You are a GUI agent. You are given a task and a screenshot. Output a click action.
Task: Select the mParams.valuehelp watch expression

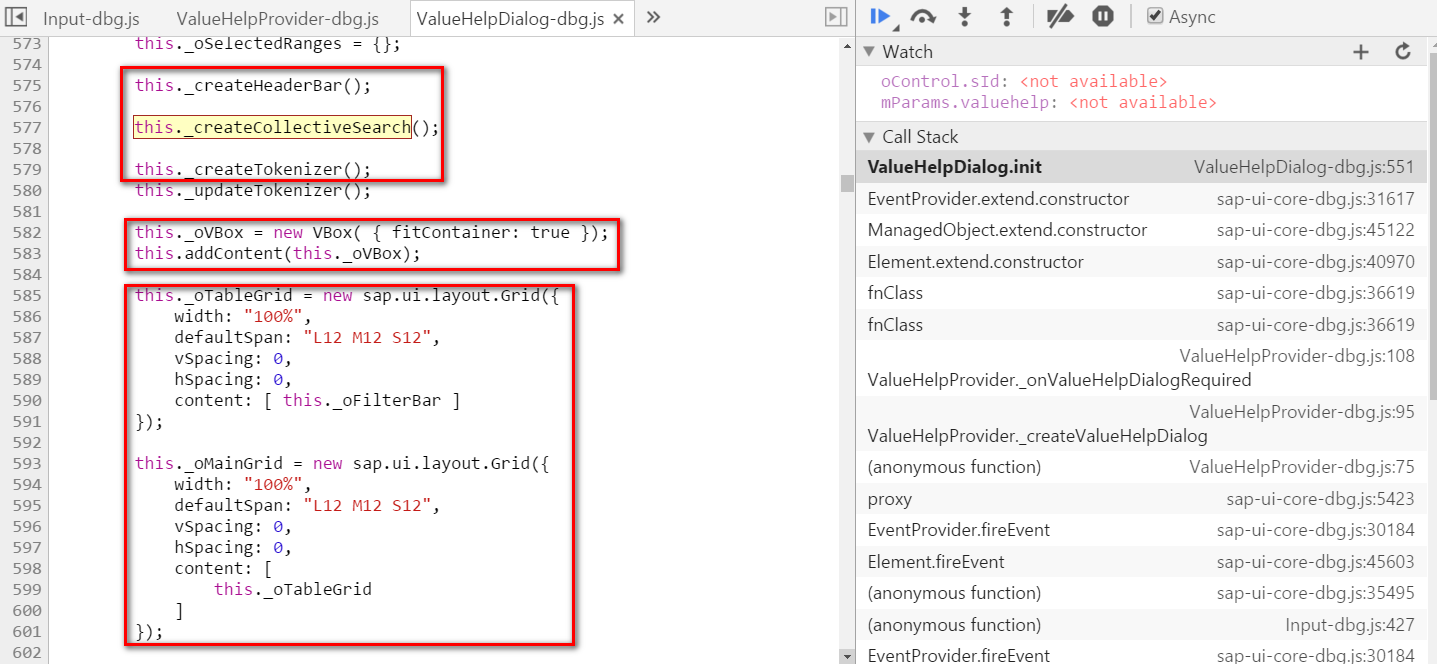(x=1048, y=102)
